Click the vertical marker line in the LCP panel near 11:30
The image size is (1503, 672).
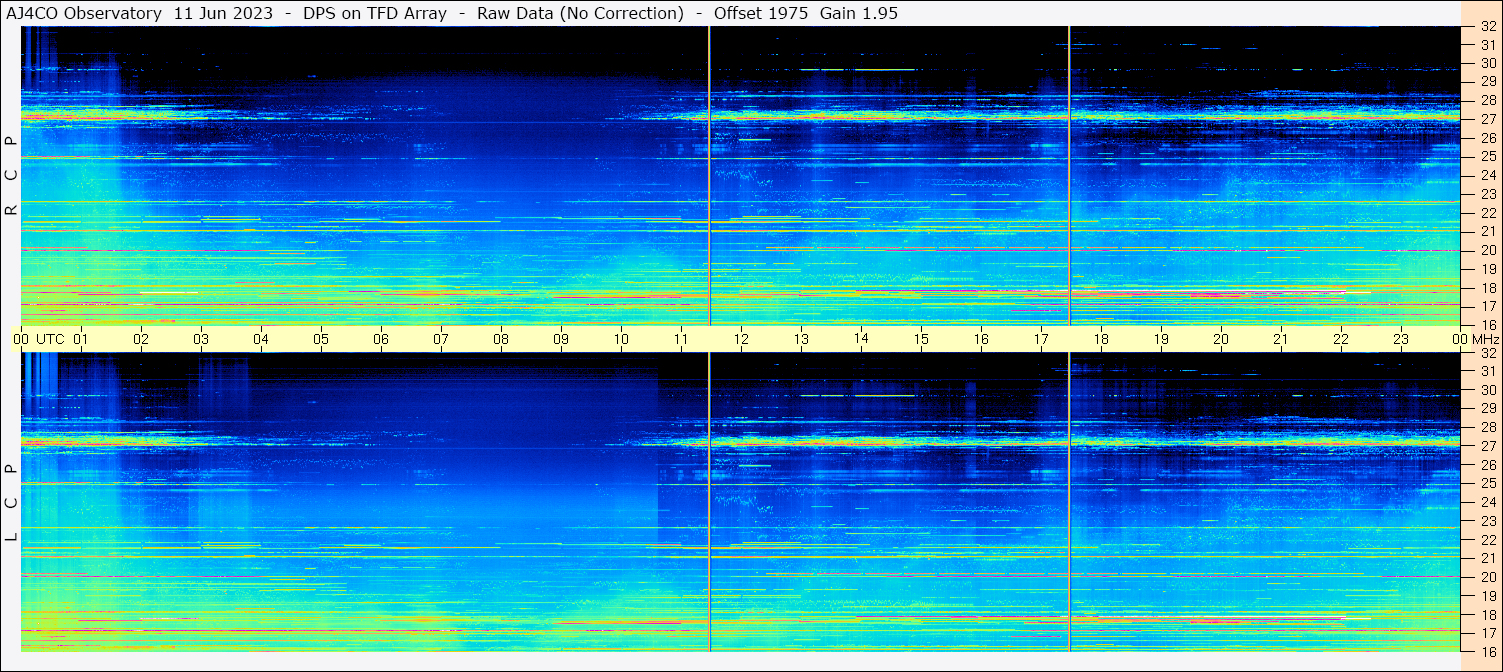pyautogui.click(x=709, y=502)
